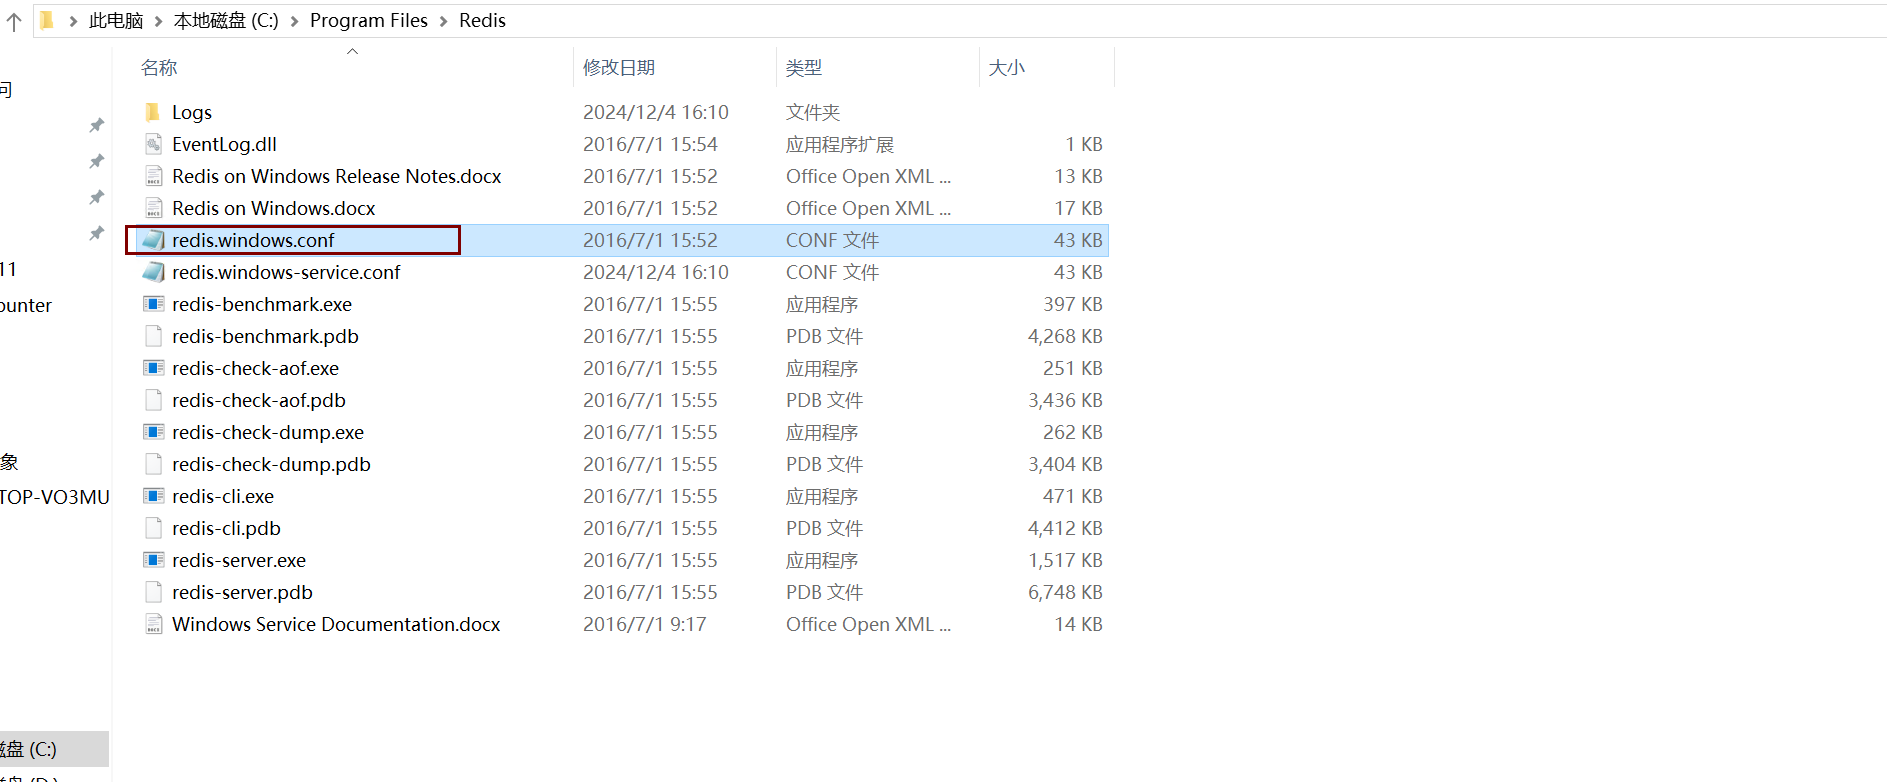Screen dimensions: 1887x782
Task: Select Windows Service Documentation.docx file name
Action: click(336, 624)
